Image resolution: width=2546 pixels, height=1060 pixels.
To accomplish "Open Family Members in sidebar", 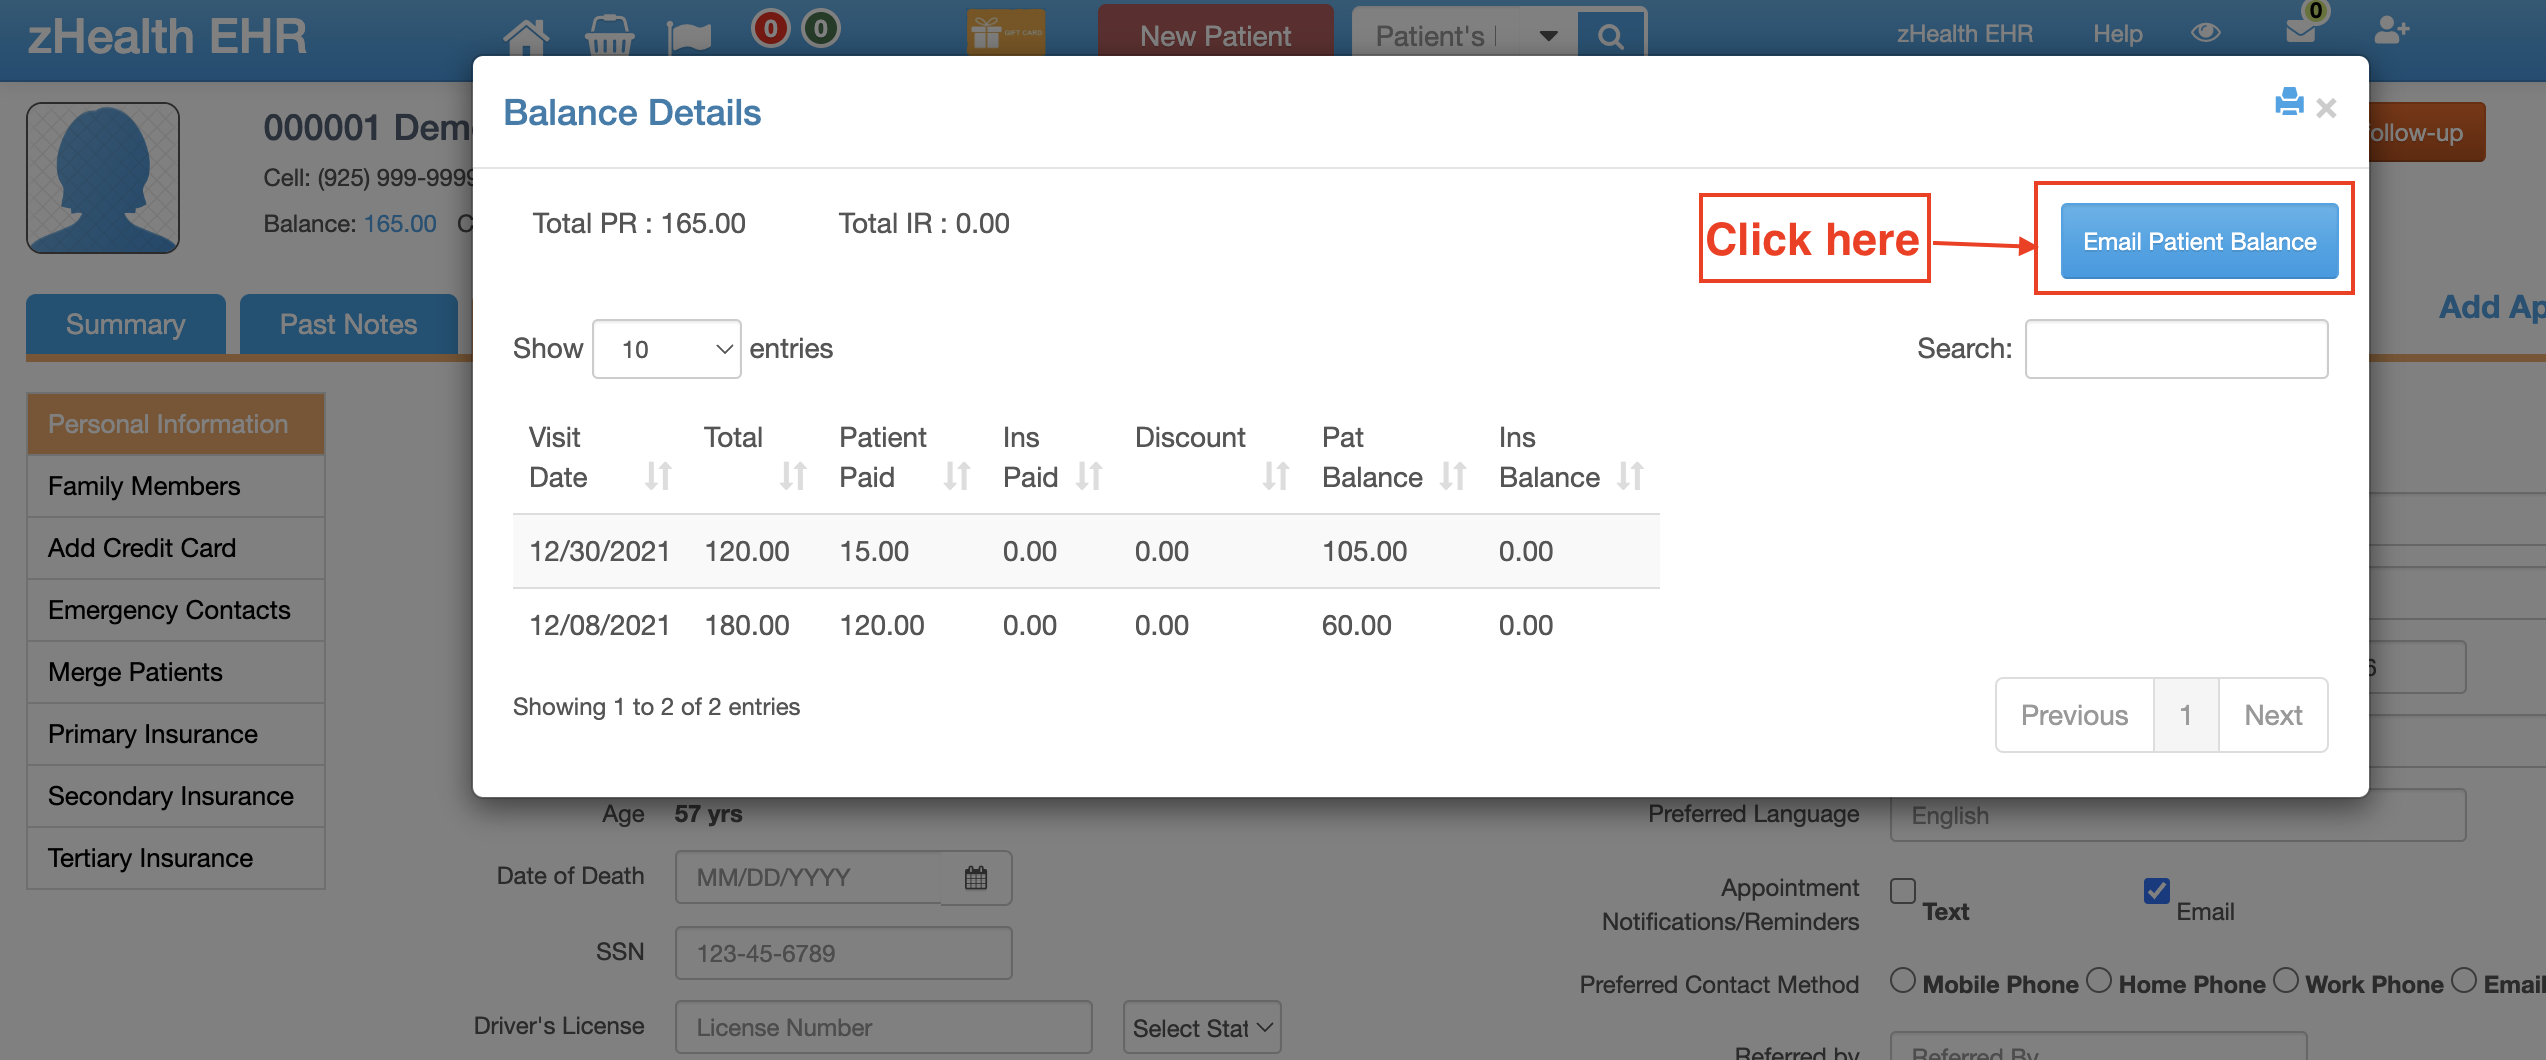I will point(144,486).
